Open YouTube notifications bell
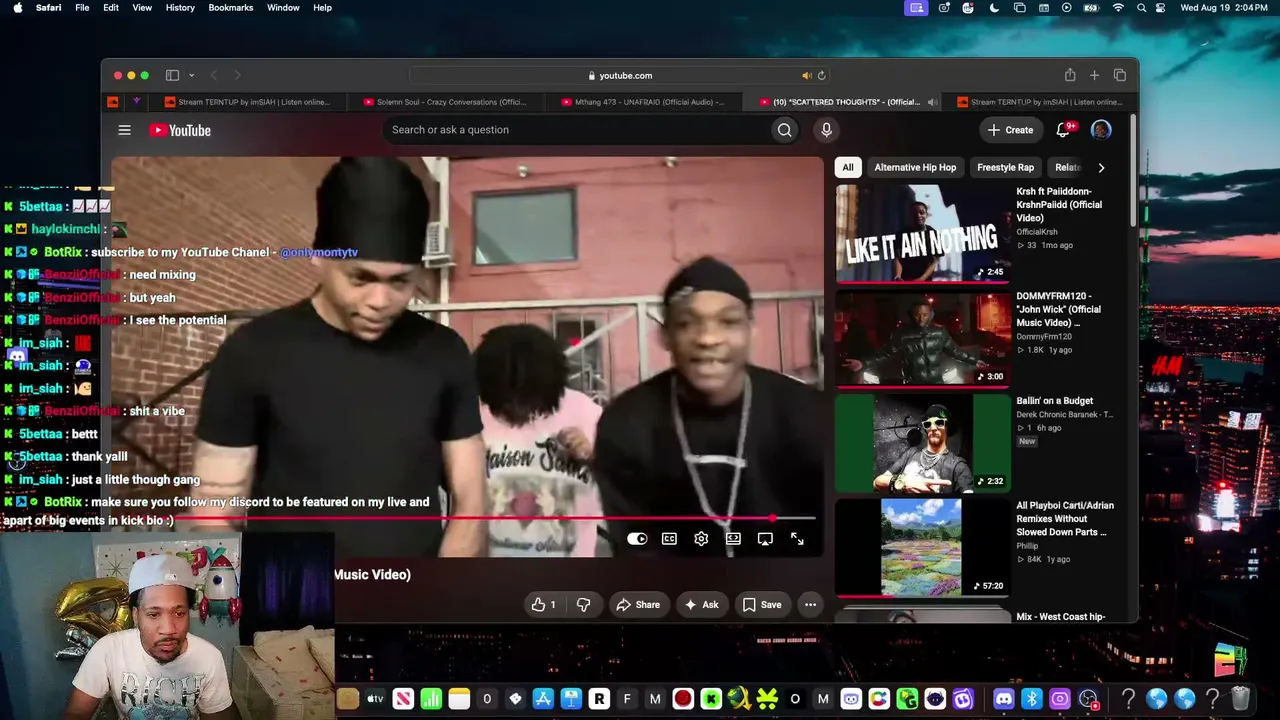The width and height of the screenshot is (1280, 720). (x=1063, y=130)
